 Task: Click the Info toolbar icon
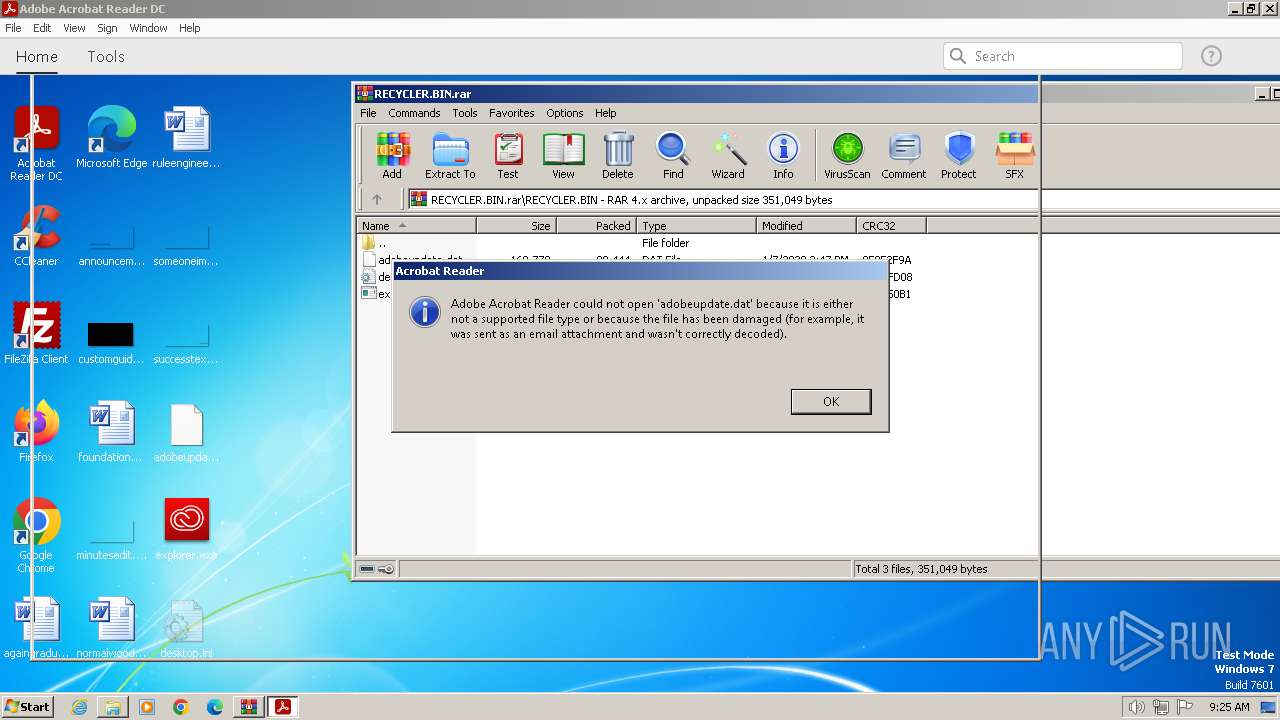click(783, 156)
